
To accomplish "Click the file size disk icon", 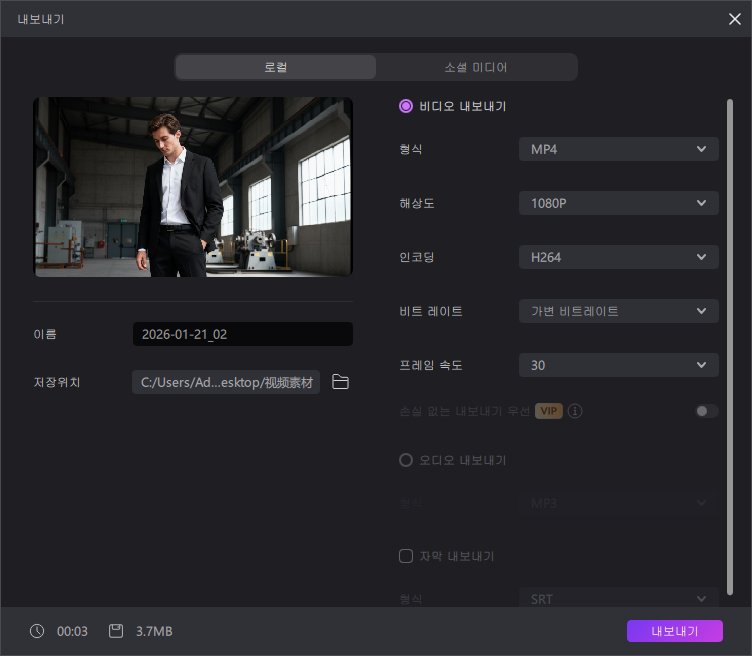I will [x=116, y=631].
